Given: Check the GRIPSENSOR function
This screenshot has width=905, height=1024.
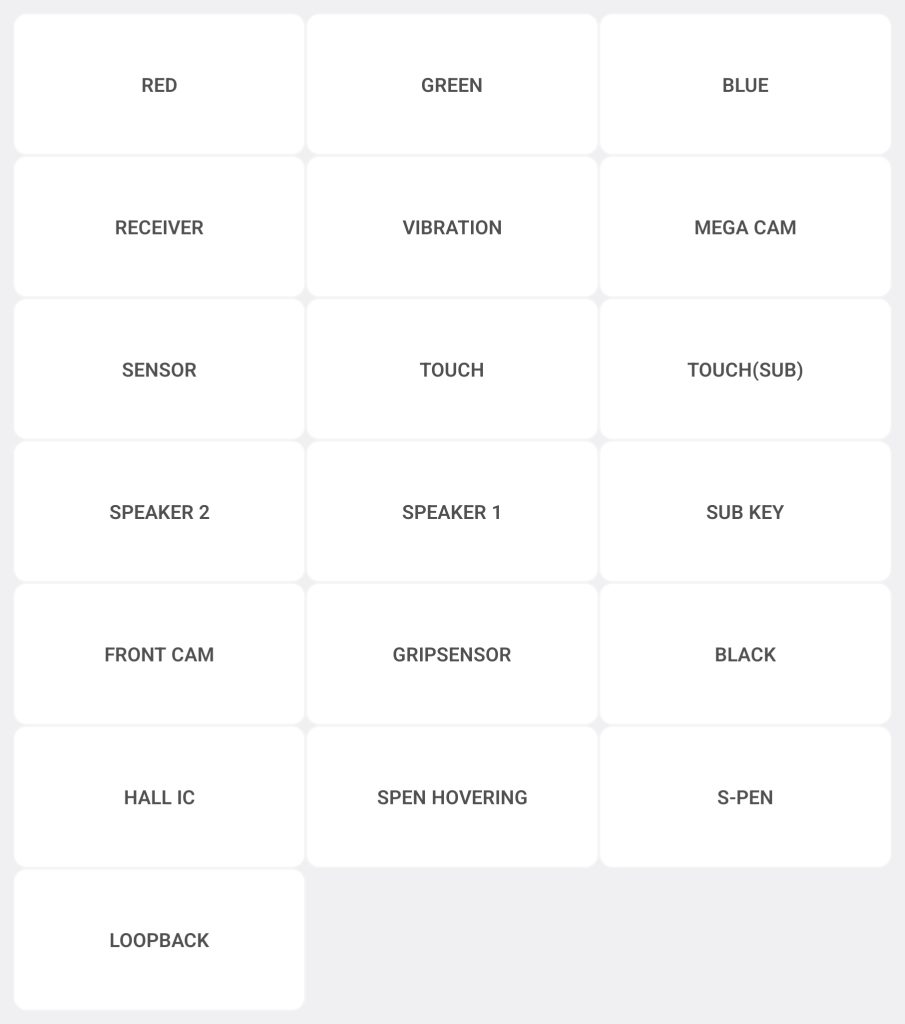Looking at the screenshot, I should pos(452,655).
